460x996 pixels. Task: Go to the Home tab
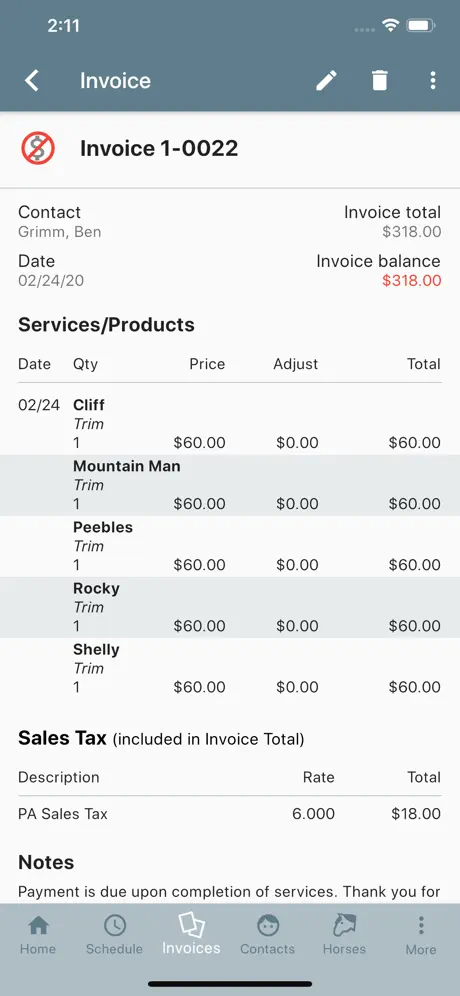(38, 935)
